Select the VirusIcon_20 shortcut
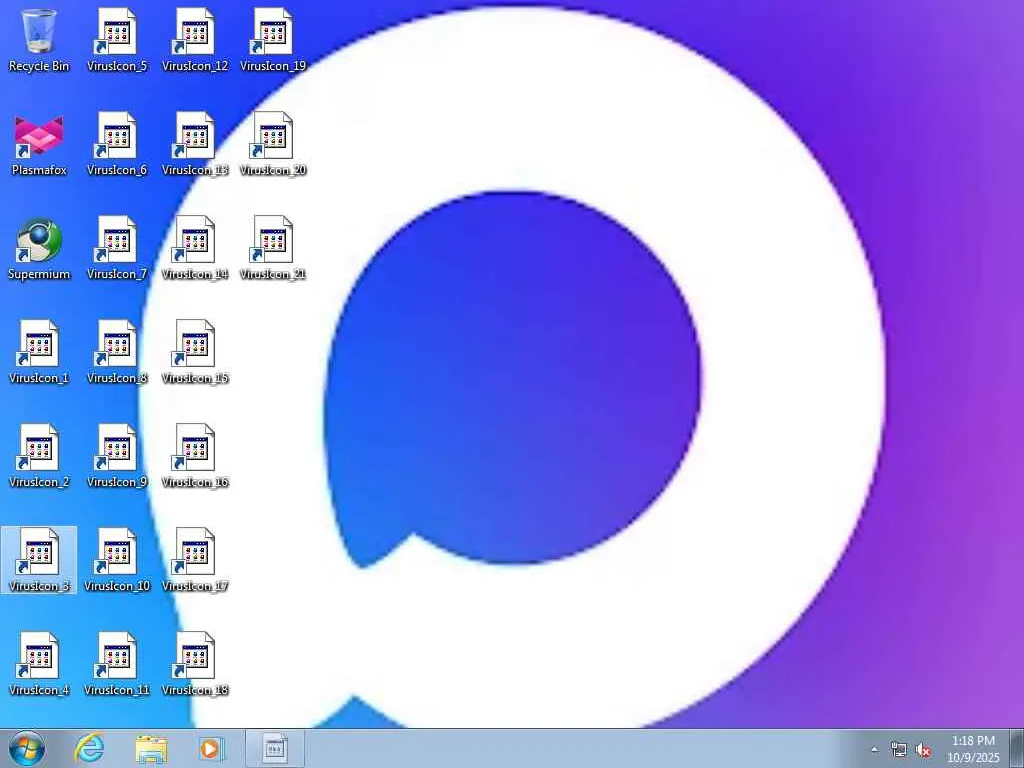 pyautogui.click(x=273, y=145)
